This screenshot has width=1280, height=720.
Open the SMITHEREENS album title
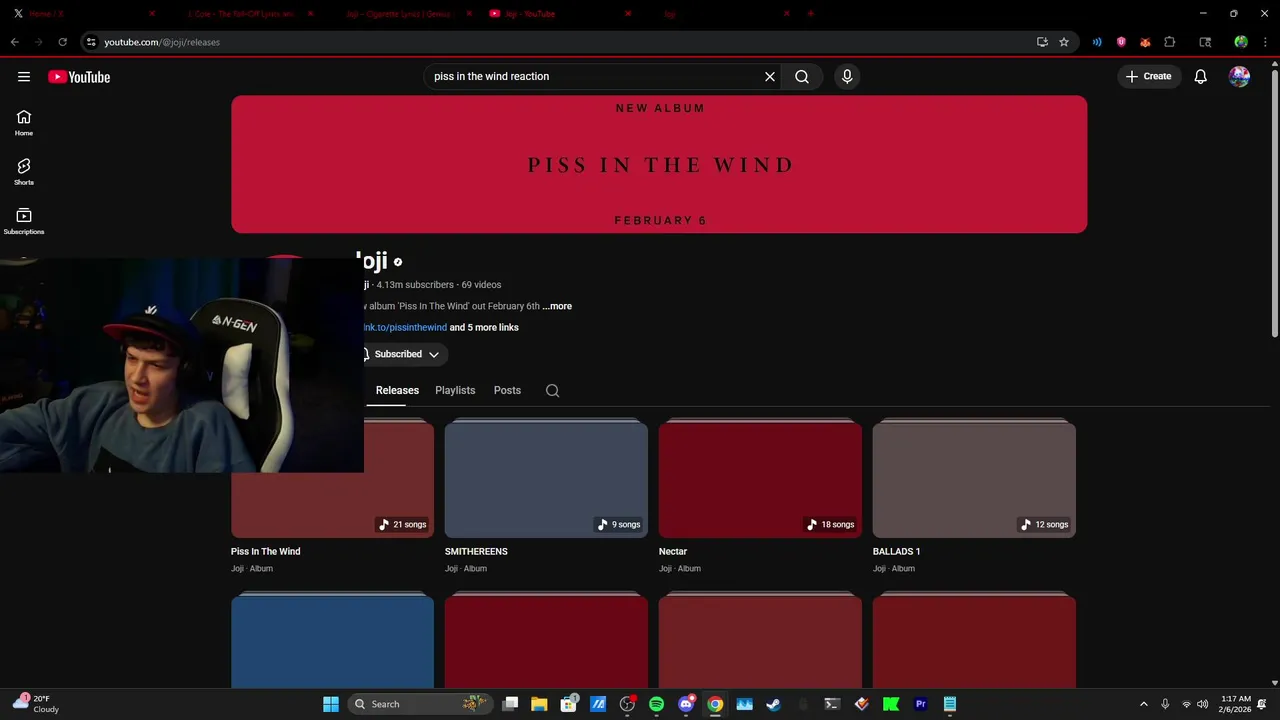click(x=476, y=551)
